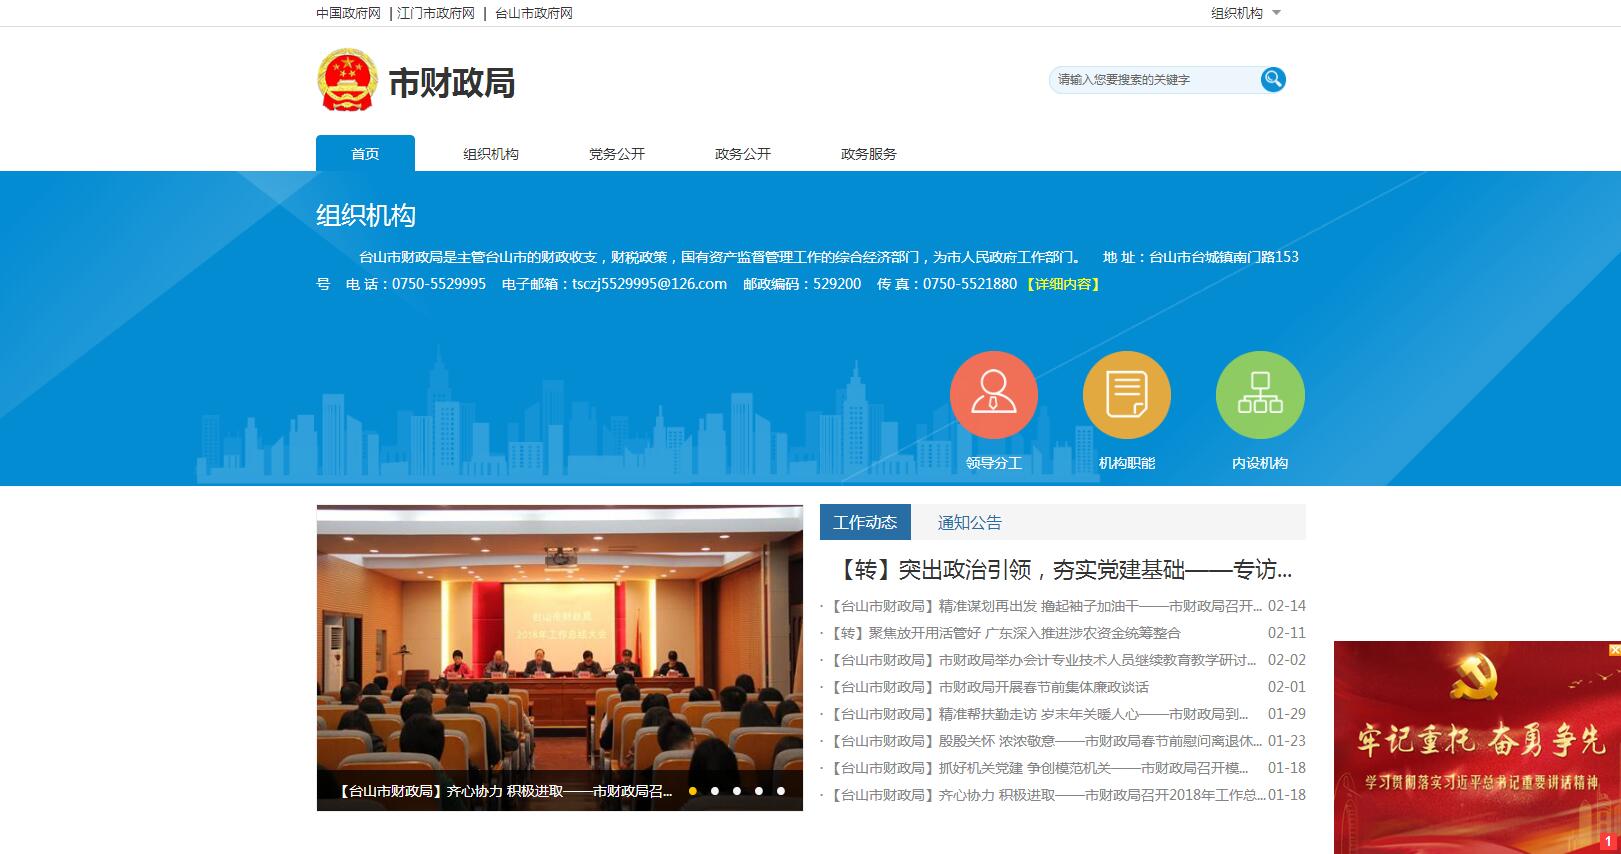Image resolution: width=1621 pixels, height=854 pixels.
Task: Open the 政务服务 navigation menu
Action: pos(868,154)
